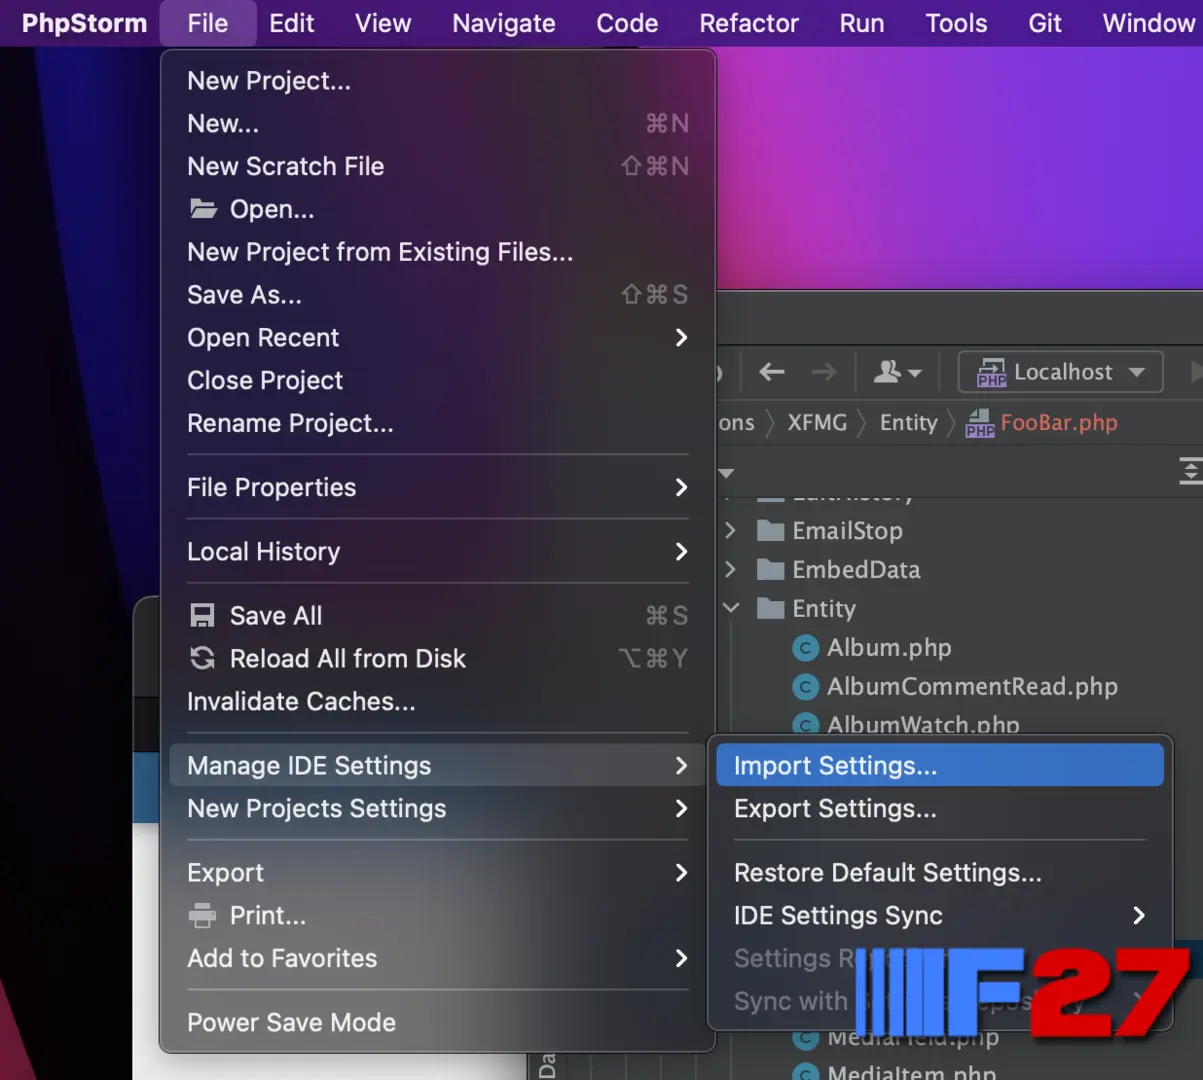Image resolution: width=1203 pixels, height=1080 pixels.
Task: Open the Navigate menu
Action: tap(503, 23)
